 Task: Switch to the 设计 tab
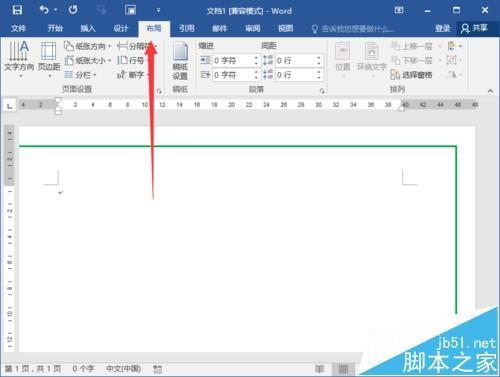121,29
